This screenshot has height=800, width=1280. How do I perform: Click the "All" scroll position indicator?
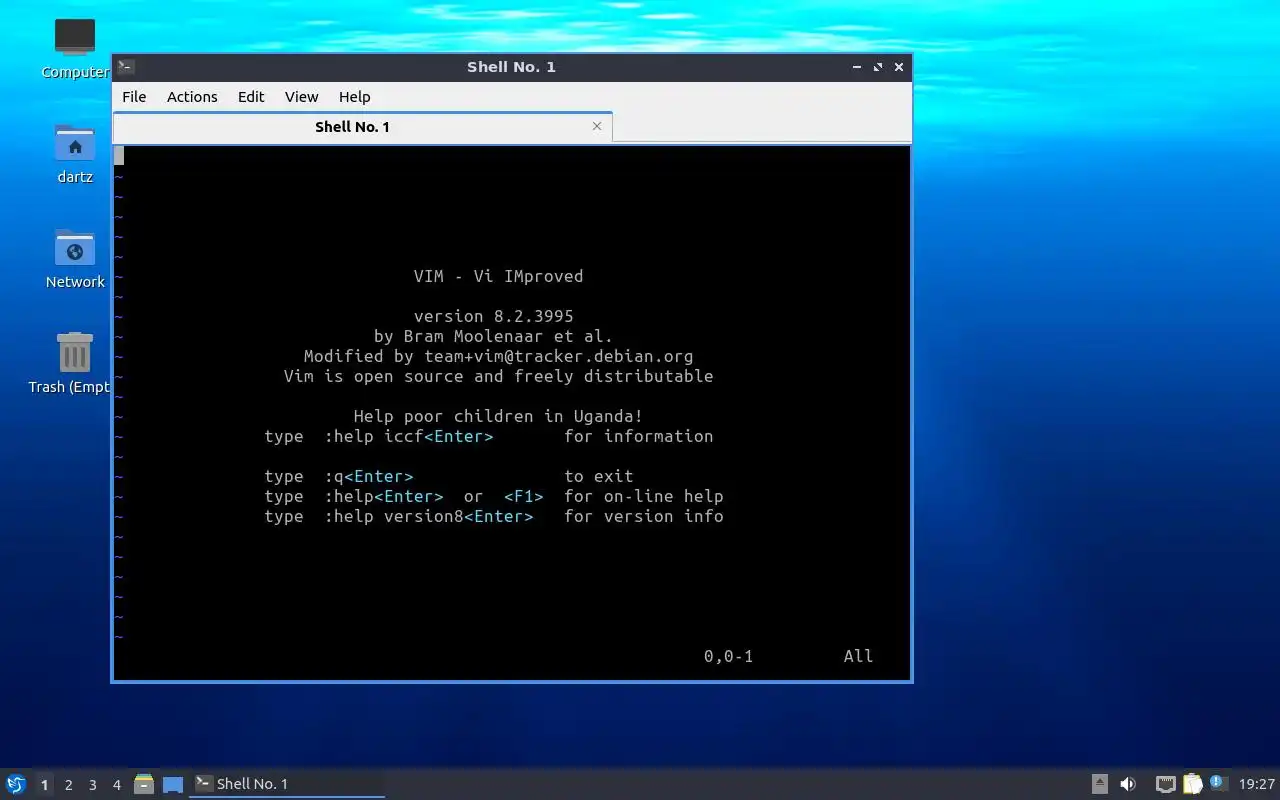858,656
